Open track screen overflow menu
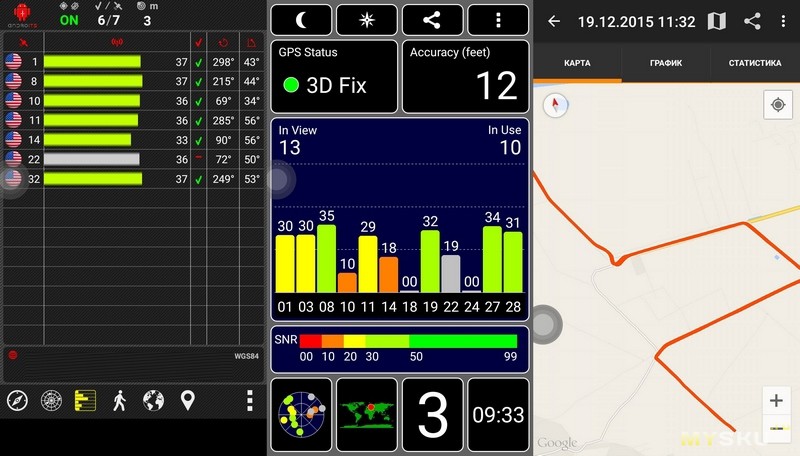 pyautogui.click(x=781, y=21)
